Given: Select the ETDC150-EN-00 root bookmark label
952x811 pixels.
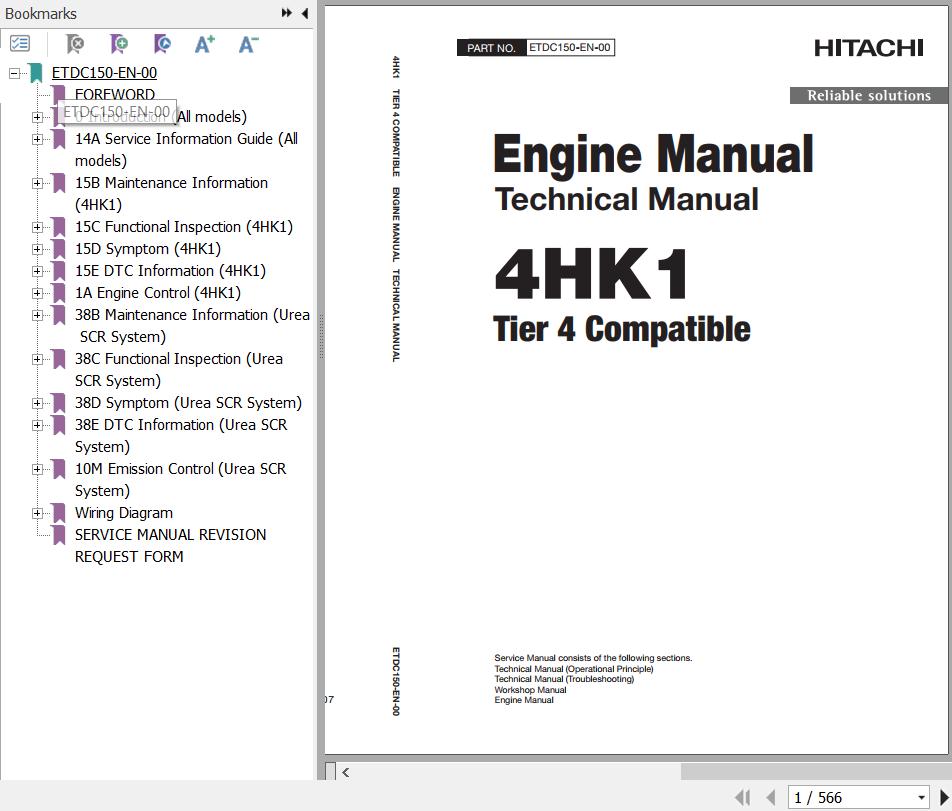Looking at the screenshot, I should 104,73.
